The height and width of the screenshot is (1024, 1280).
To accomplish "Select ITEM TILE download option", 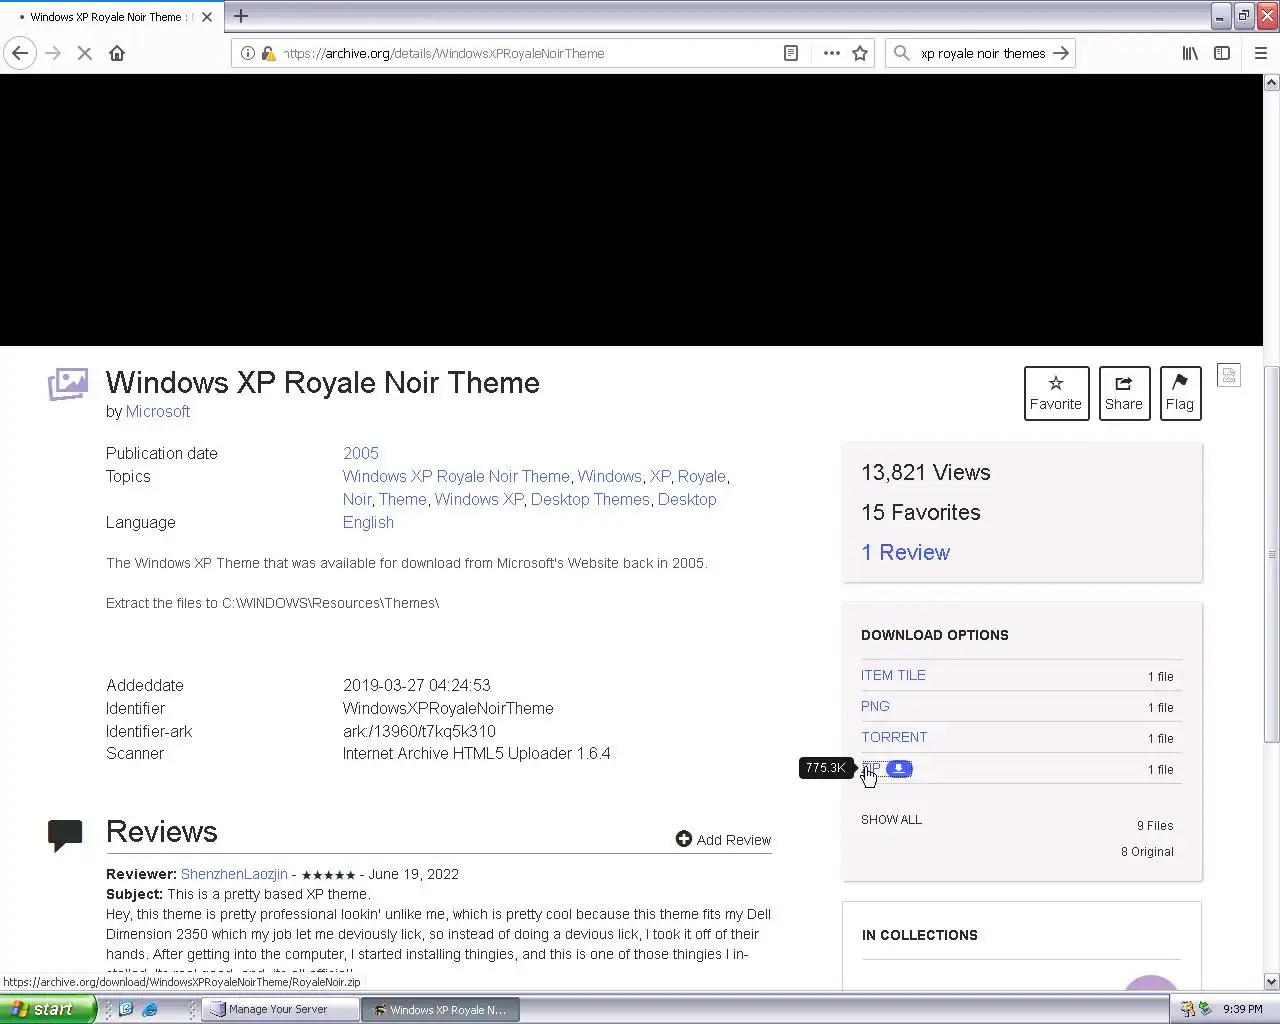I will point(893,675).
